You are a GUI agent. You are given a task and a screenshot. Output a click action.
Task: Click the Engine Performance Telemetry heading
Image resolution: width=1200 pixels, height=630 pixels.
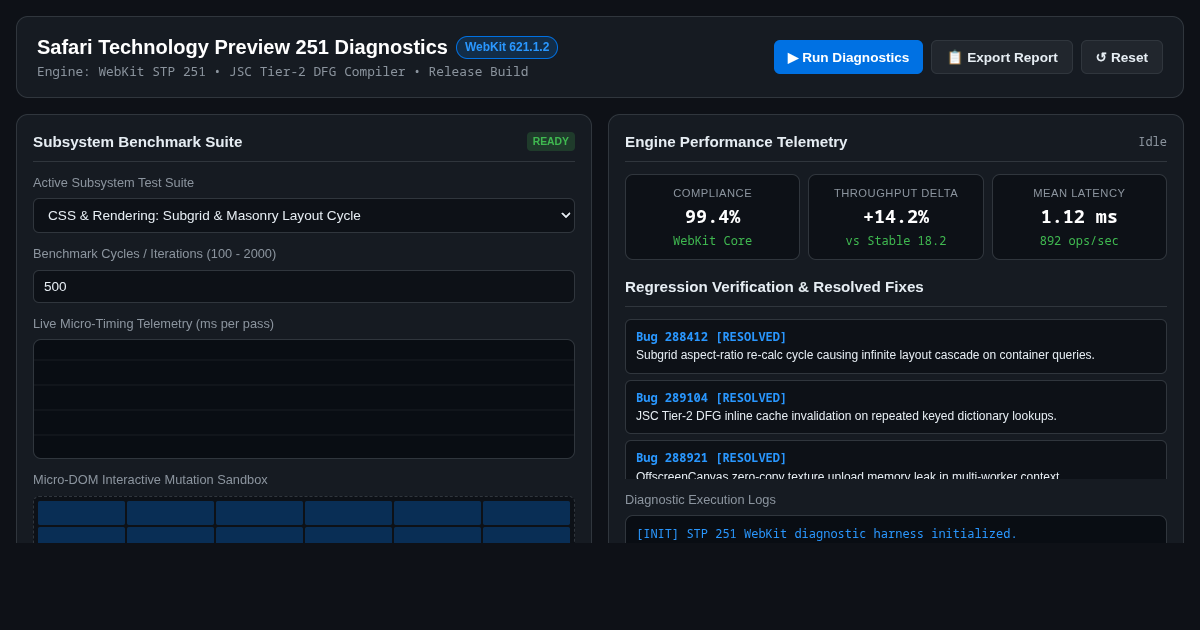pos(736,142)
